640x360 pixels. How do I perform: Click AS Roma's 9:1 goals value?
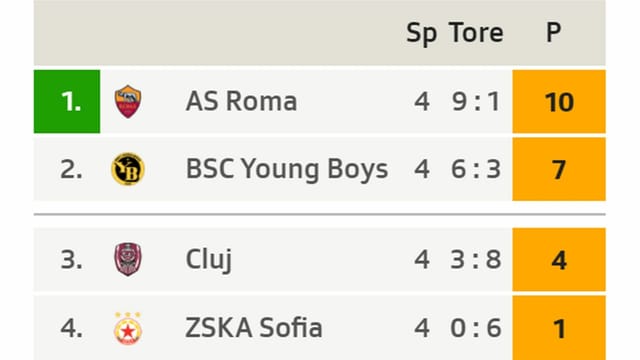point(476,101)
